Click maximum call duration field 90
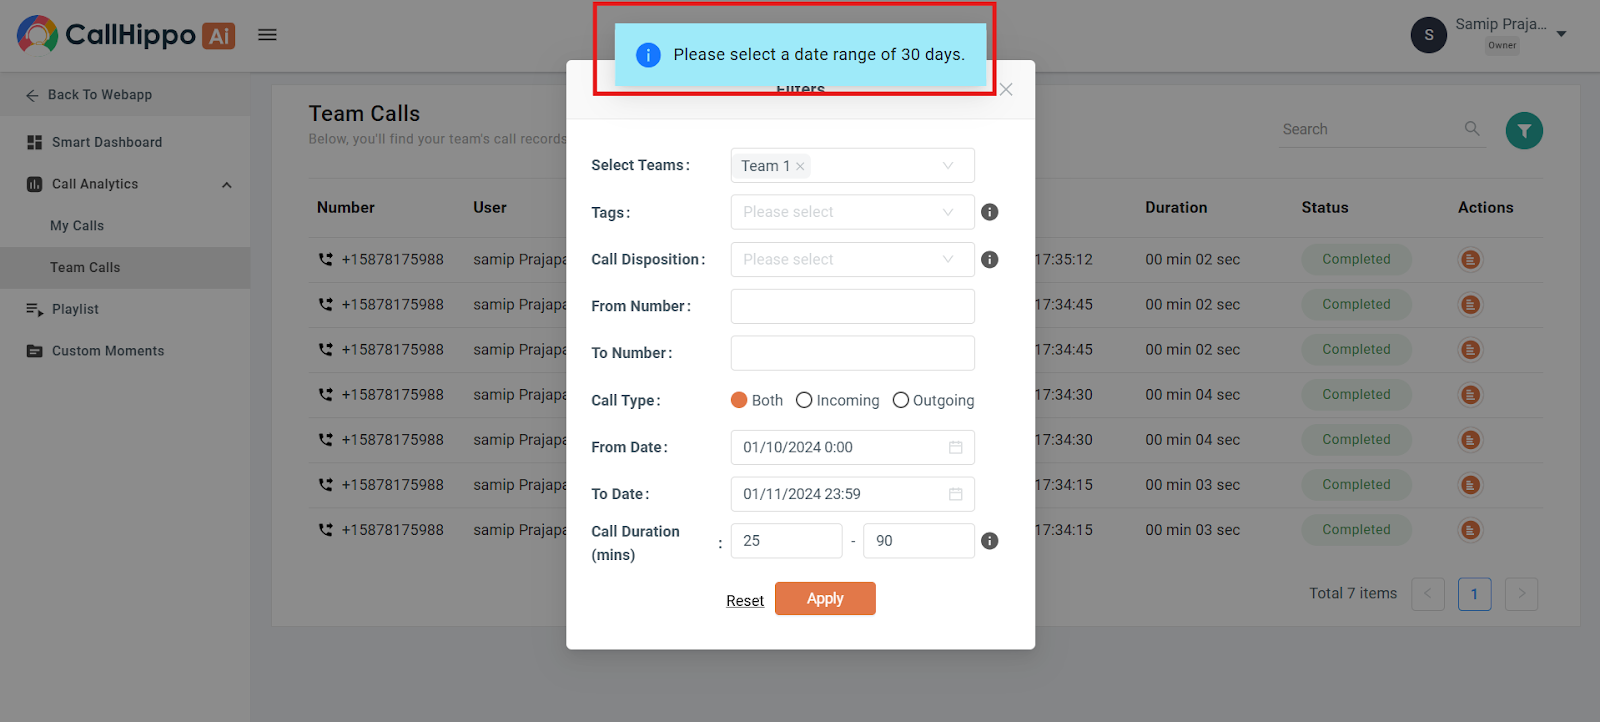The height and width of the screenshot is (722, 1600). [919, 541]
